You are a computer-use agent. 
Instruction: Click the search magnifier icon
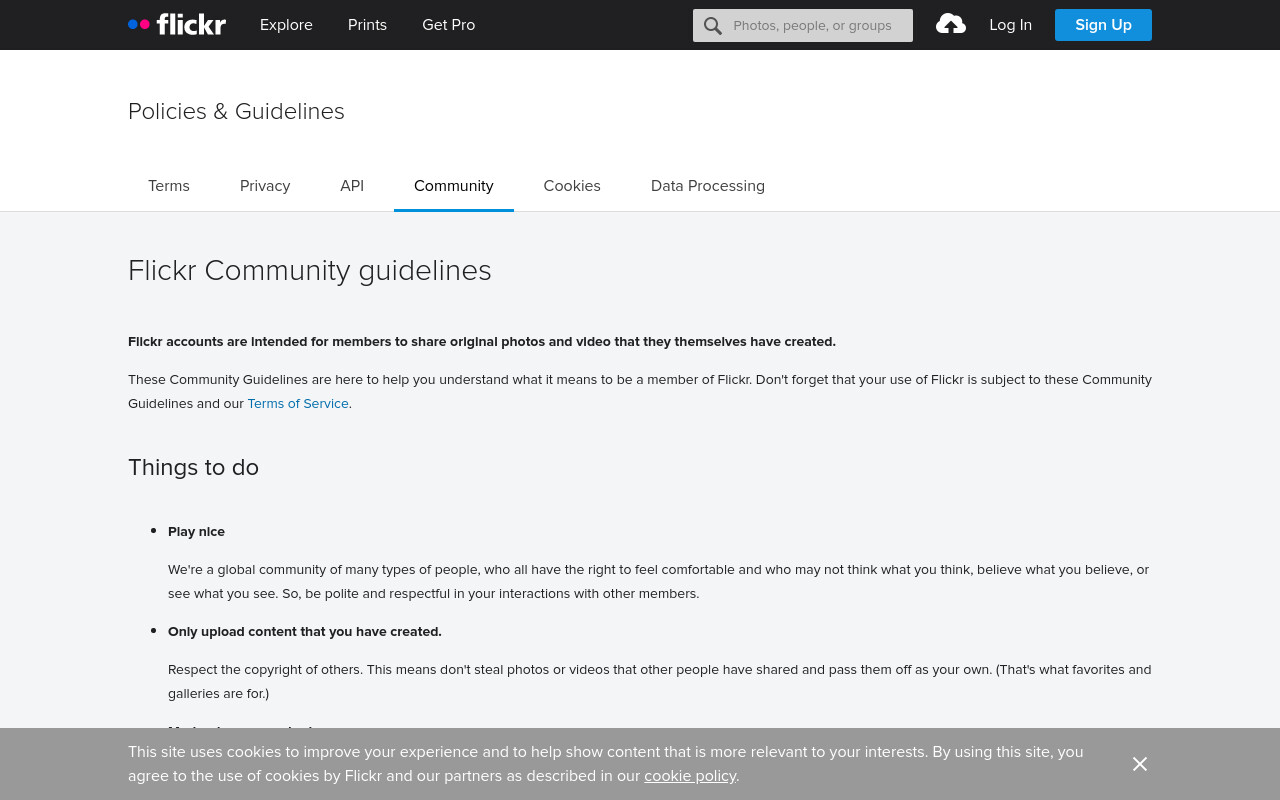click(x=712, y=26)
